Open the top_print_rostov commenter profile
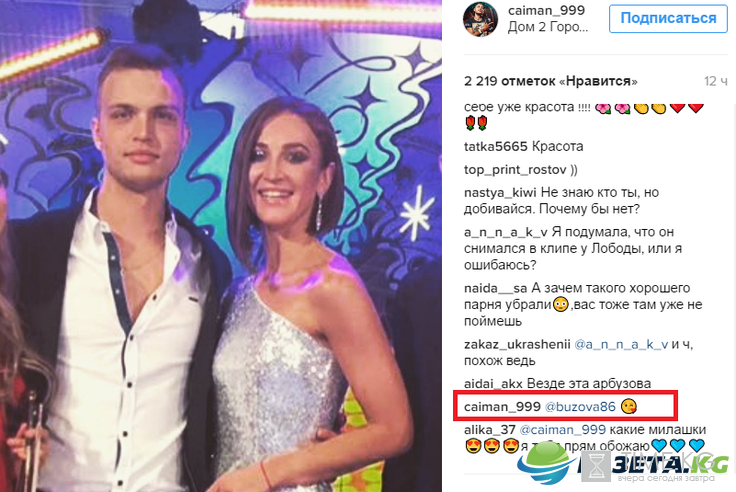The width and height of the screenshot is (736, 492). [515, 170]
